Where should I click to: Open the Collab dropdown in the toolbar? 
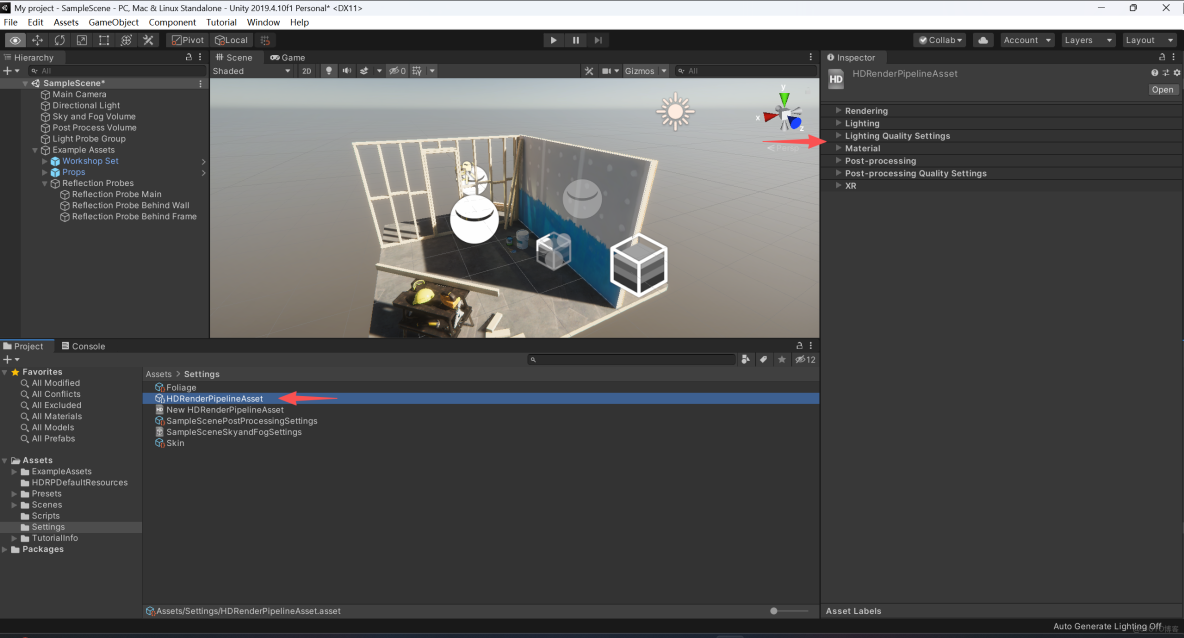[x=938, y=40]
